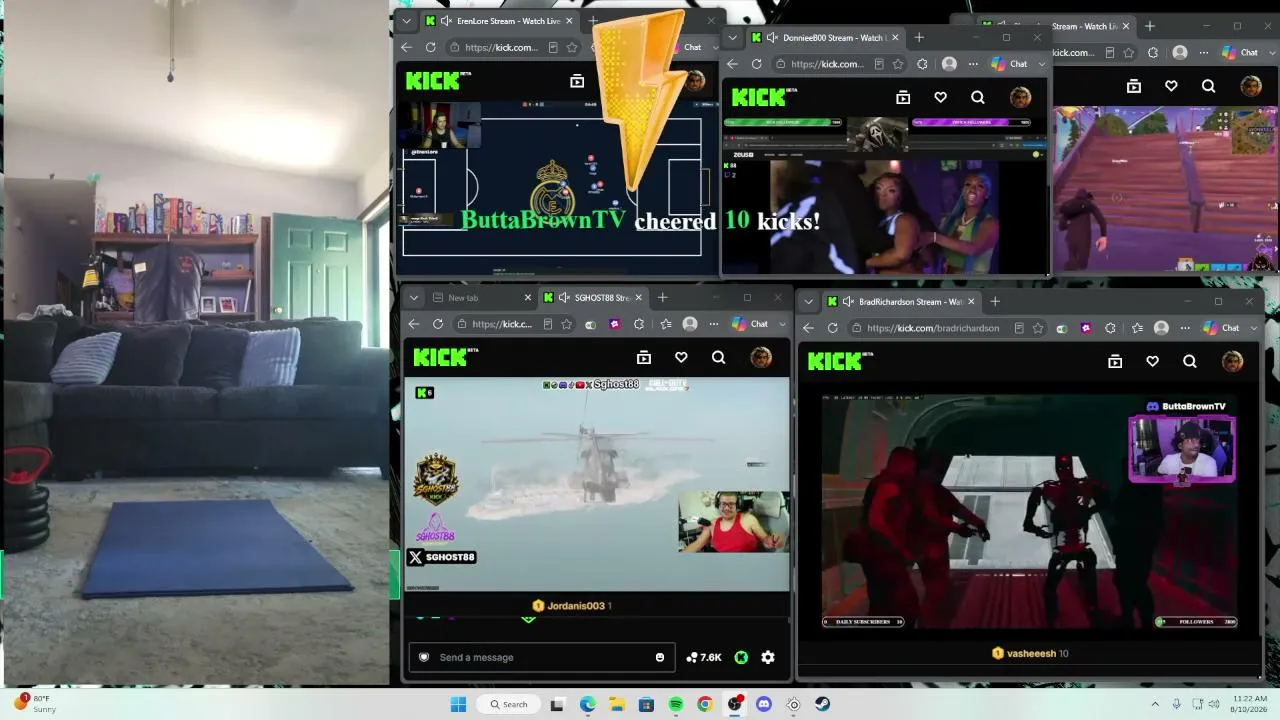Viewport: 1280px width, 720px height.
Task: Select the SGHOST88 Stream tab
Action: point(594,298)
